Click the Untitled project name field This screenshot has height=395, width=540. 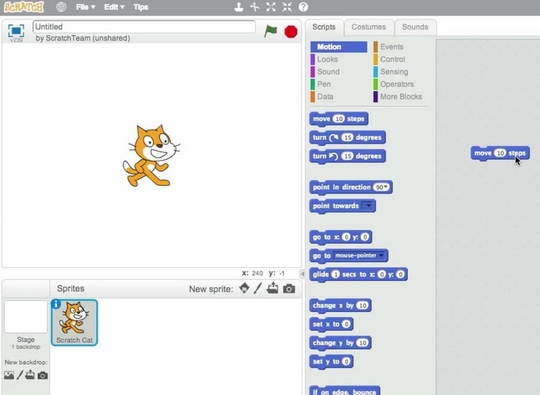[144, 27]
